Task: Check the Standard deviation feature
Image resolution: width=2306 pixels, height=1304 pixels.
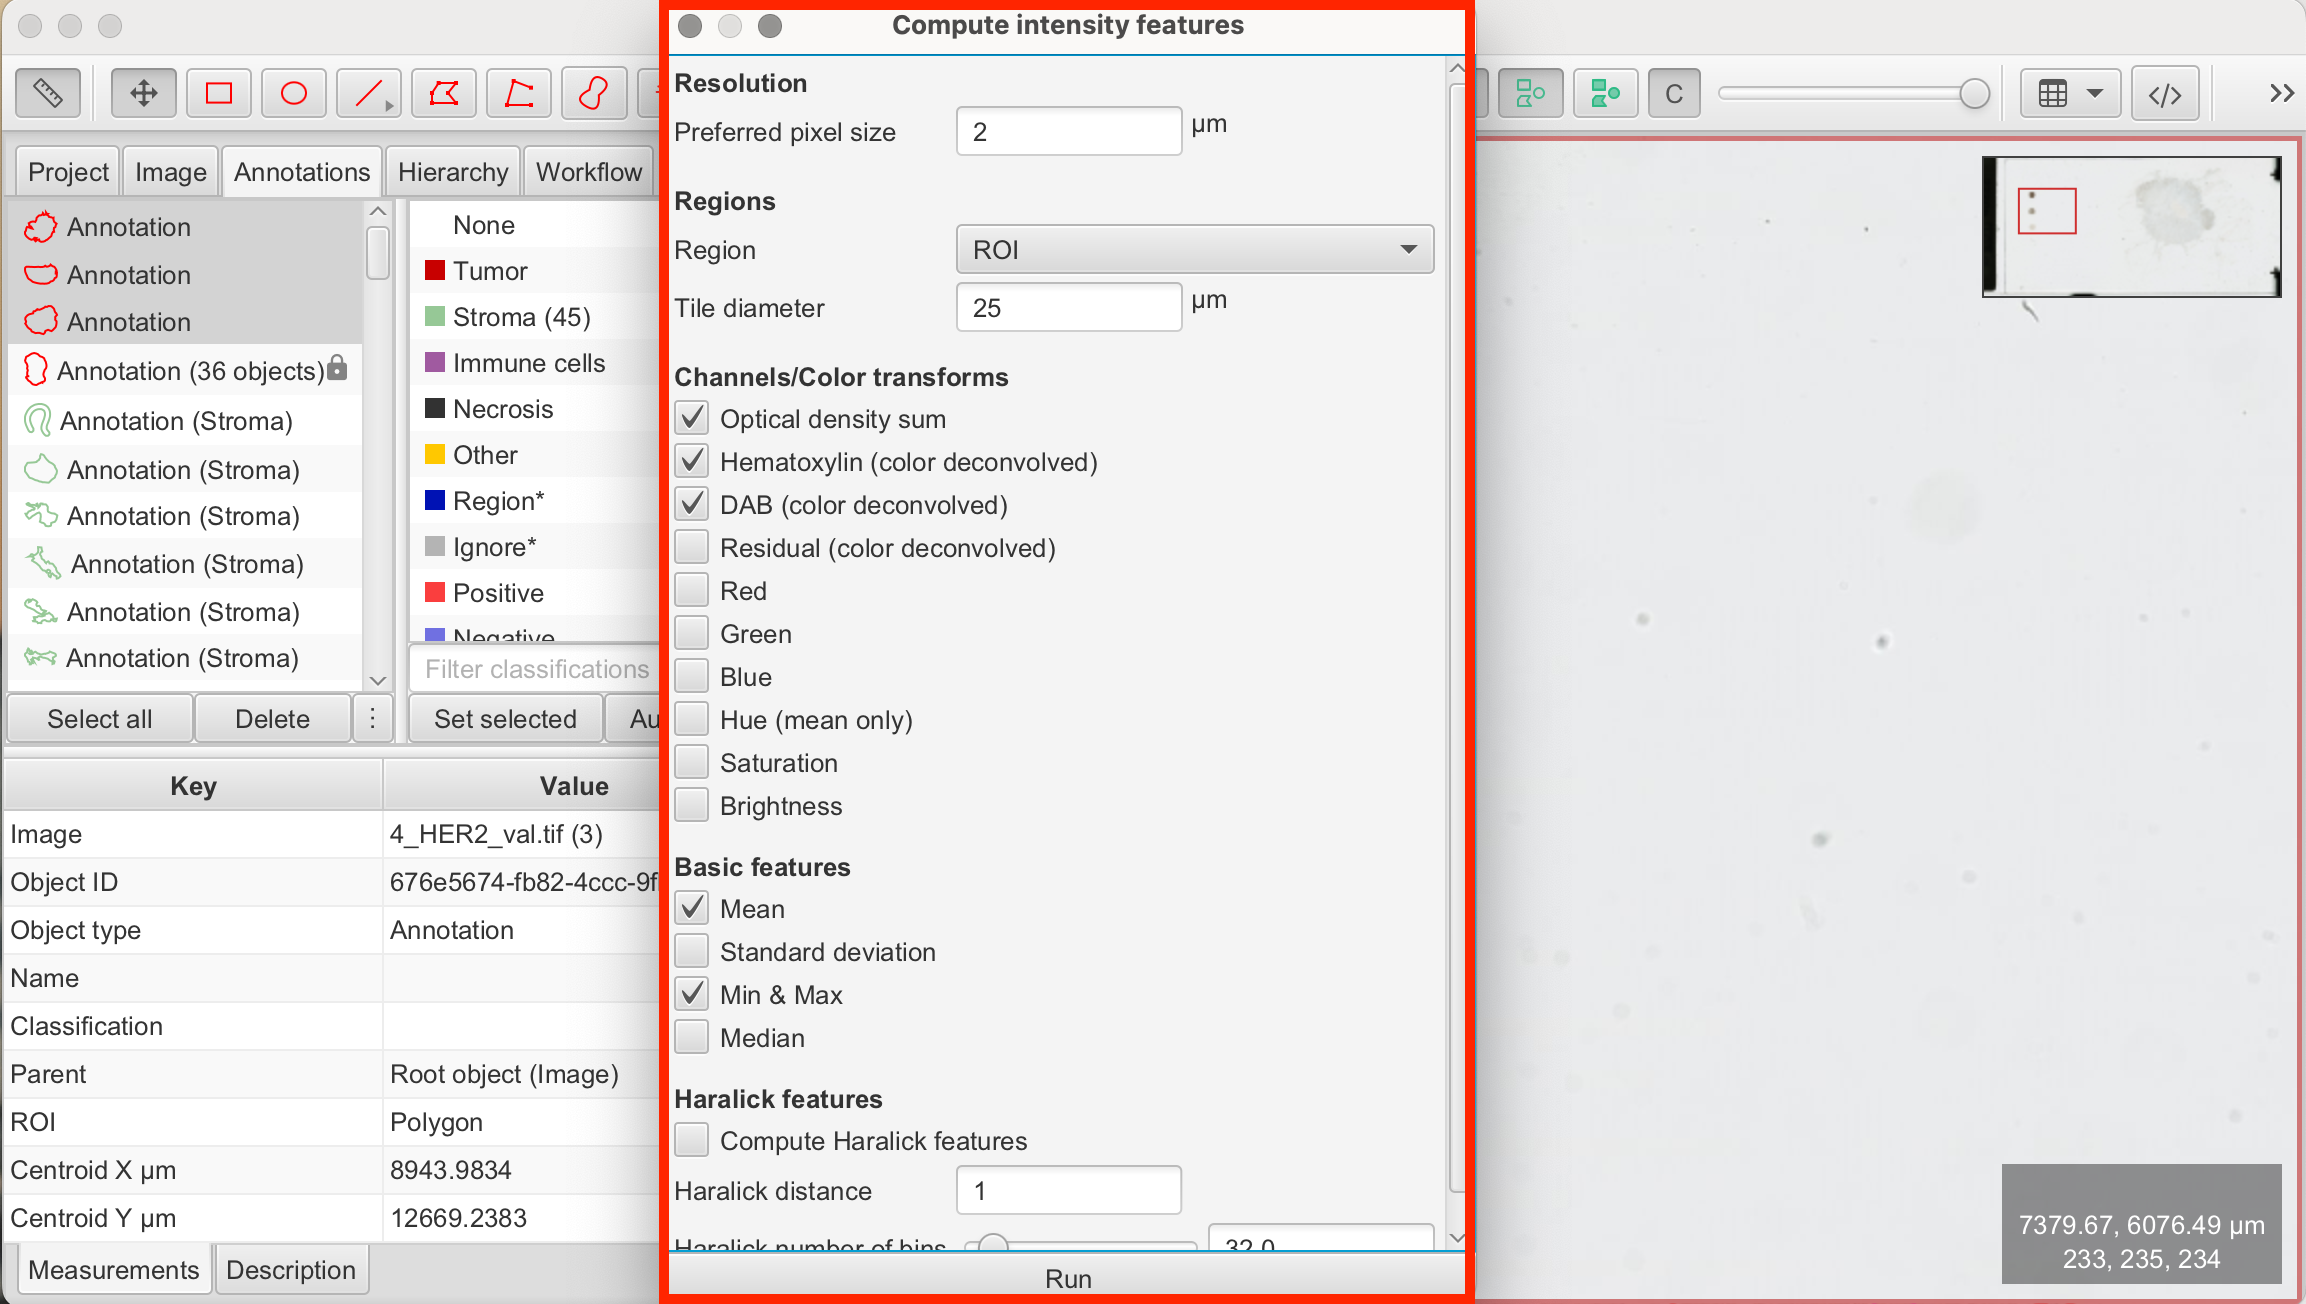Action: [692, 952]
